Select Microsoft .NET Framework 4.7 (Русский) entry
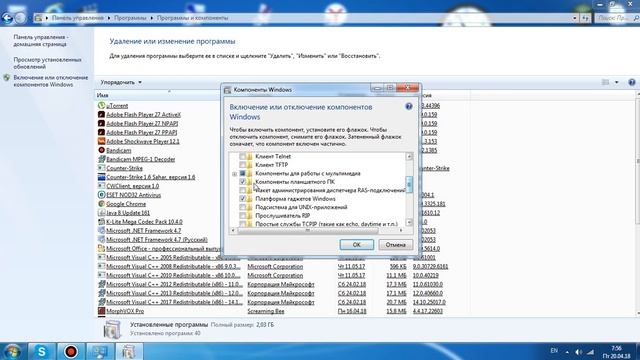 pyautogui.click(x=157, y=240)
